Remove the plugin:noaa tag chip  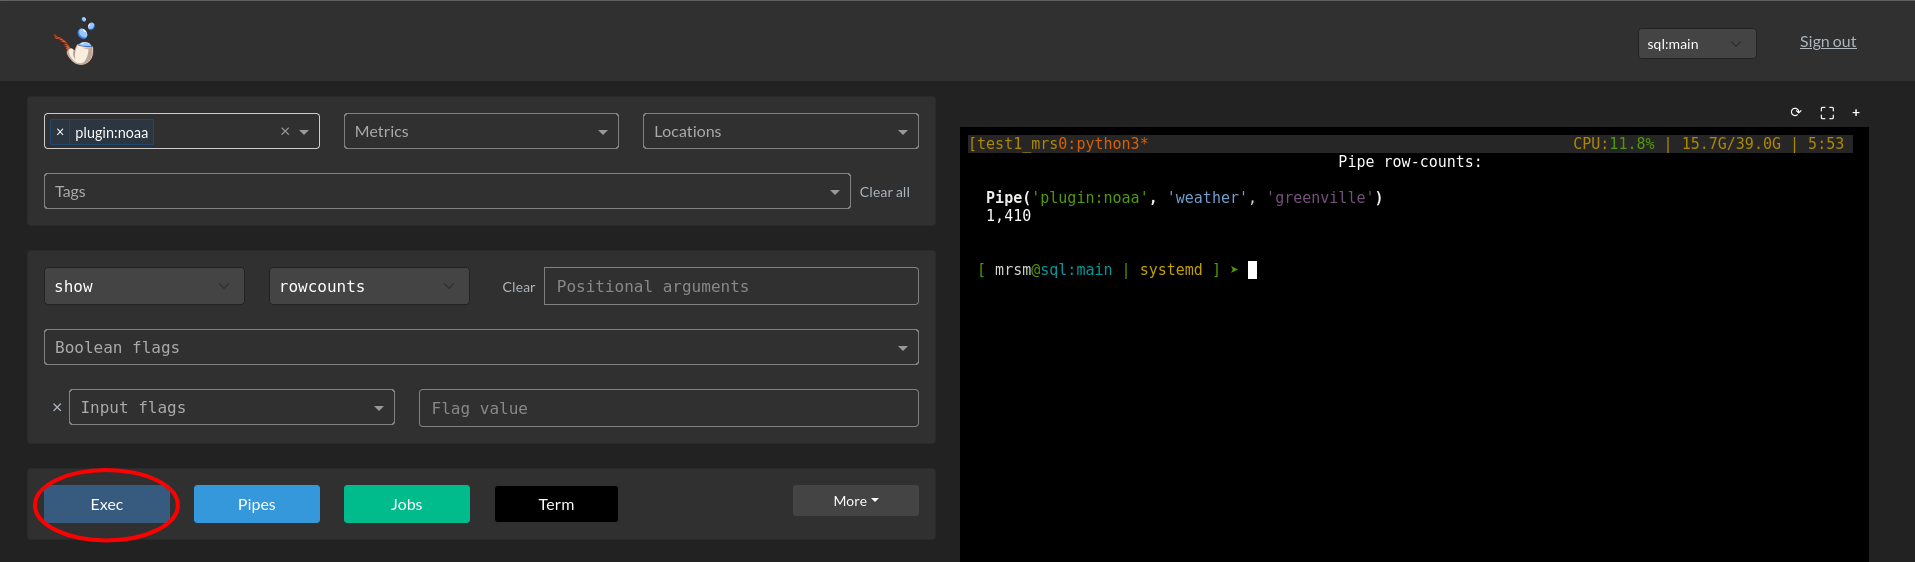[x=60, y=132]
